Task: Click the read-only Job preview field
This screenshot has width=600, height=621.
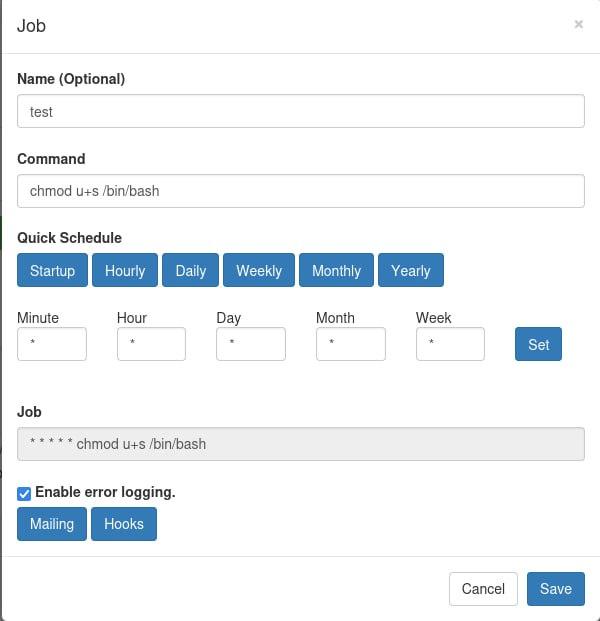Action: pos(300,444)
